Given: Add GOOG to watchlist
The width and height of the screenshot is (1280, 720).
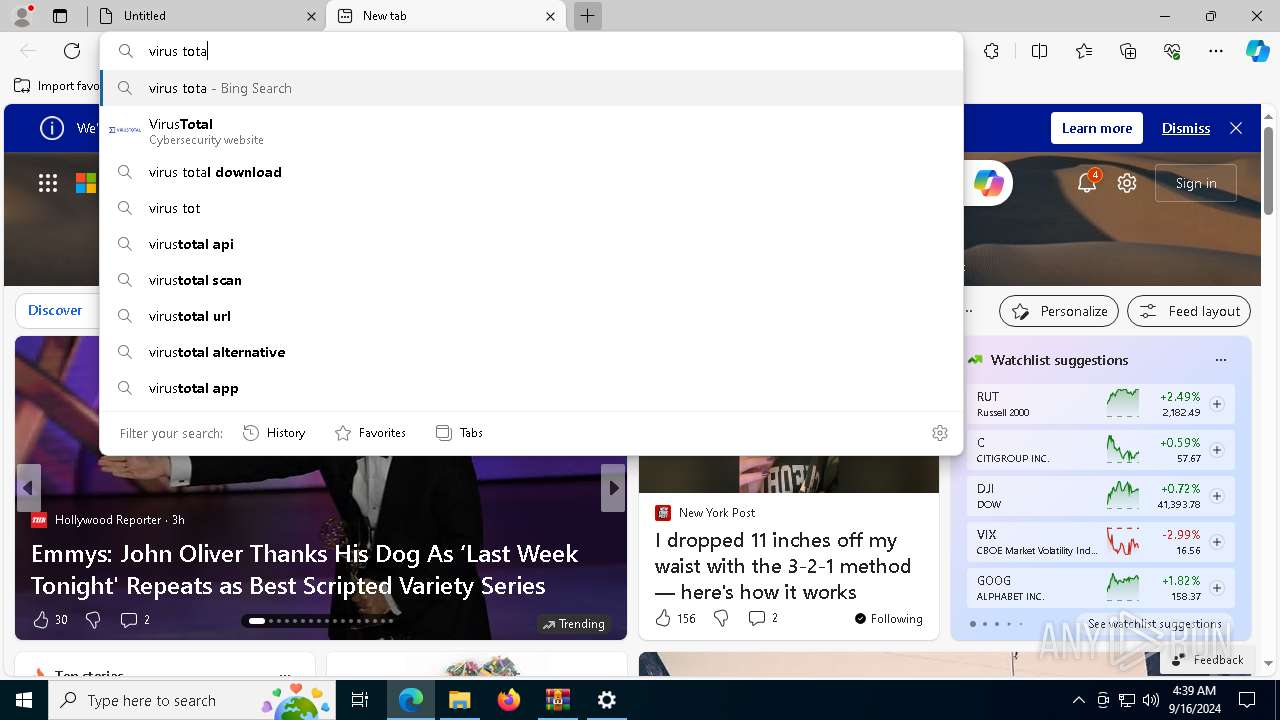Looking at the screenshot, I should pos(1217,588).
